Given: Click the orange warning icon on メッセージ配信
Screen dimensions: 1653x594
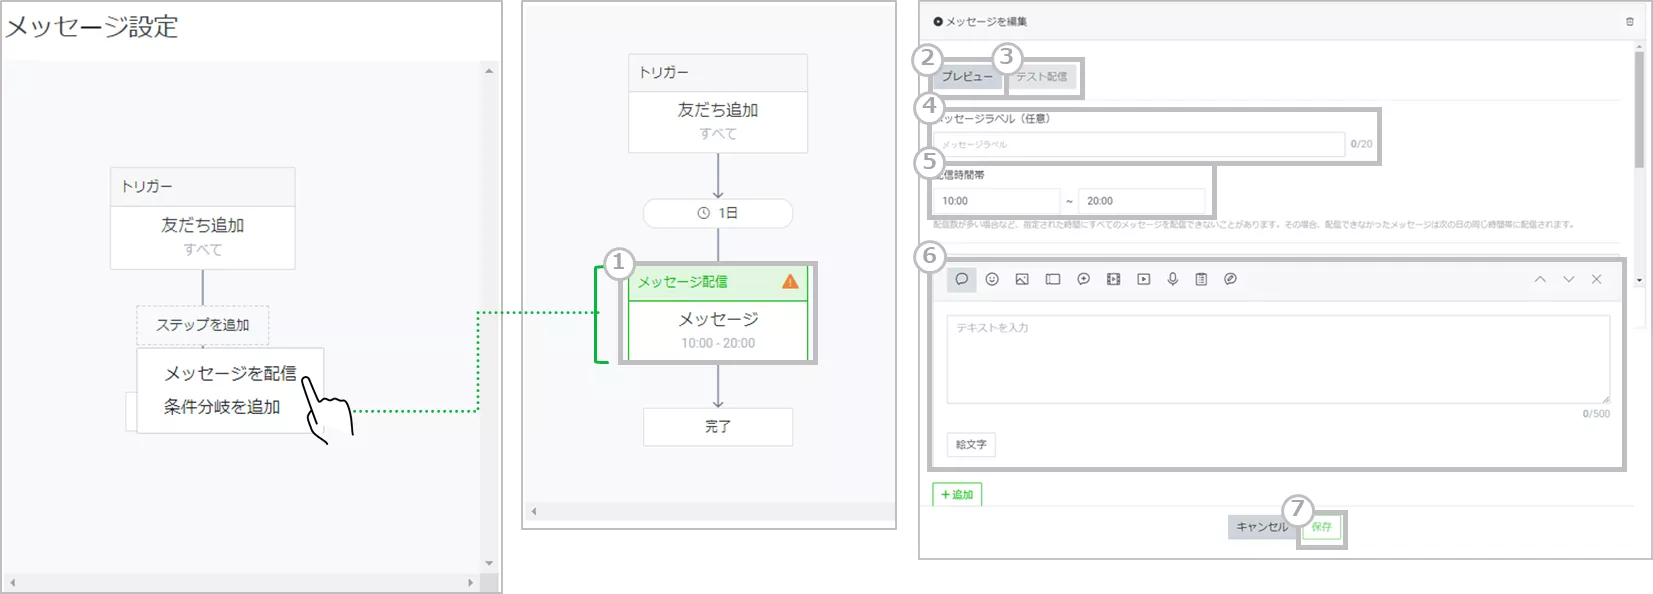Looking at the screenshot, I should pyautogui.click(x=790, y=282).
